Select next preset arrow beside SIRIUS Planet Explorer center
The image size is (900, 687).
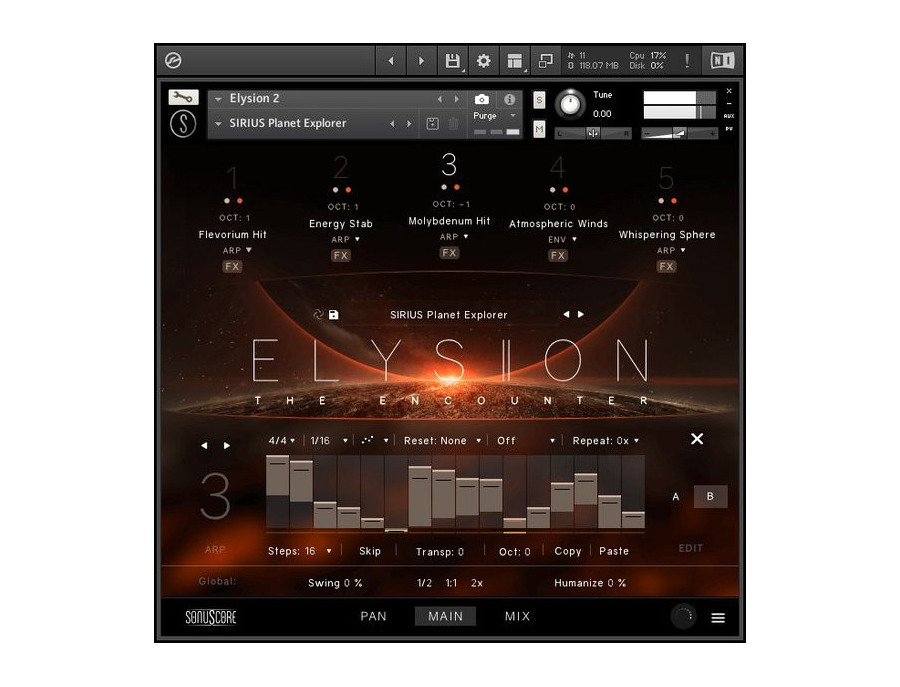click(581, 314)
